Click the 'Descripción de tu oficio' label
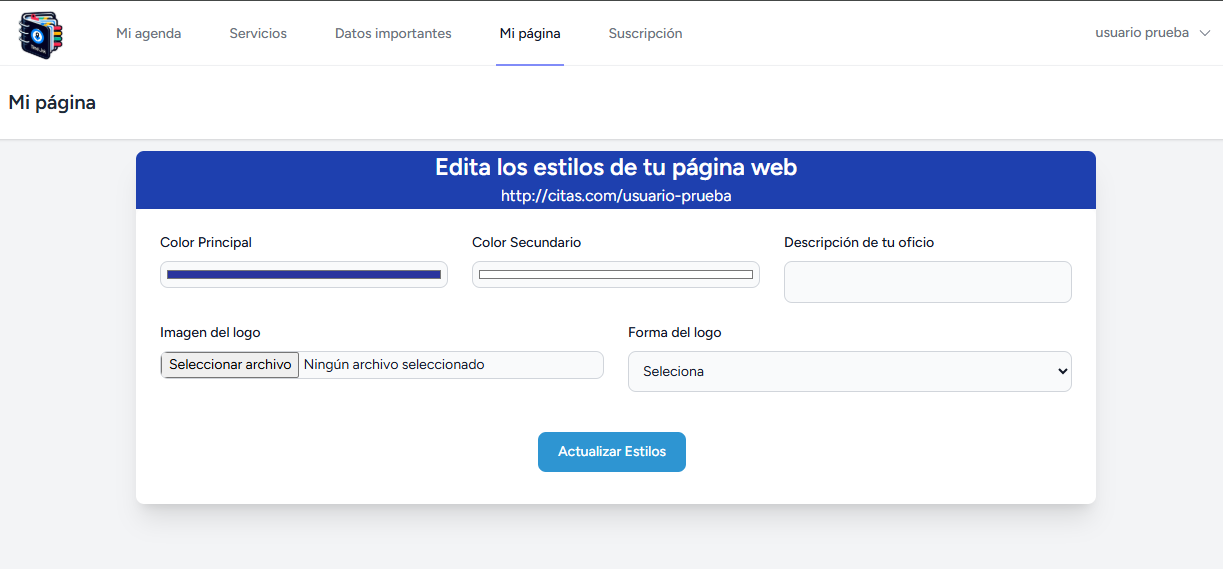Screen dimensions: 1223x569 click(859, 243)
